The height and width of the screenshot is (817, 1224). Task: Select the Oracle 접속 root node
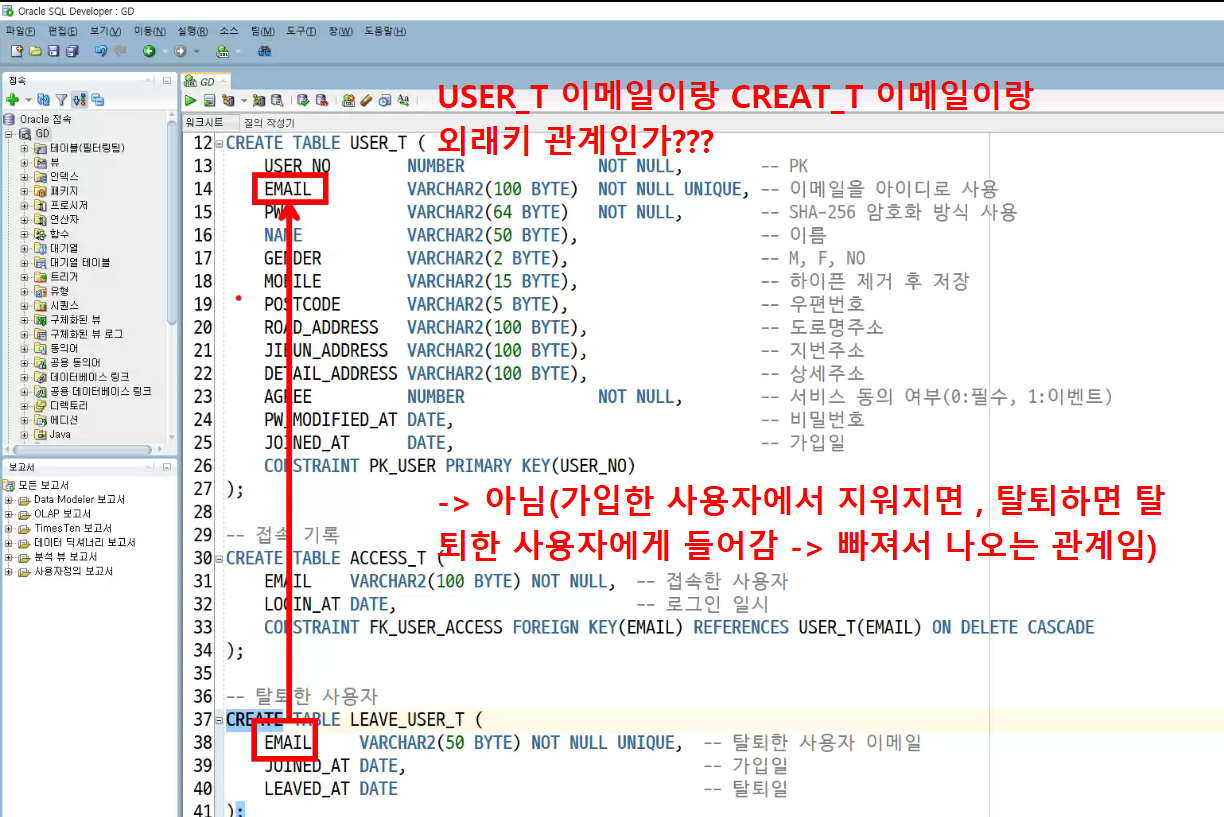click(44, 119)
